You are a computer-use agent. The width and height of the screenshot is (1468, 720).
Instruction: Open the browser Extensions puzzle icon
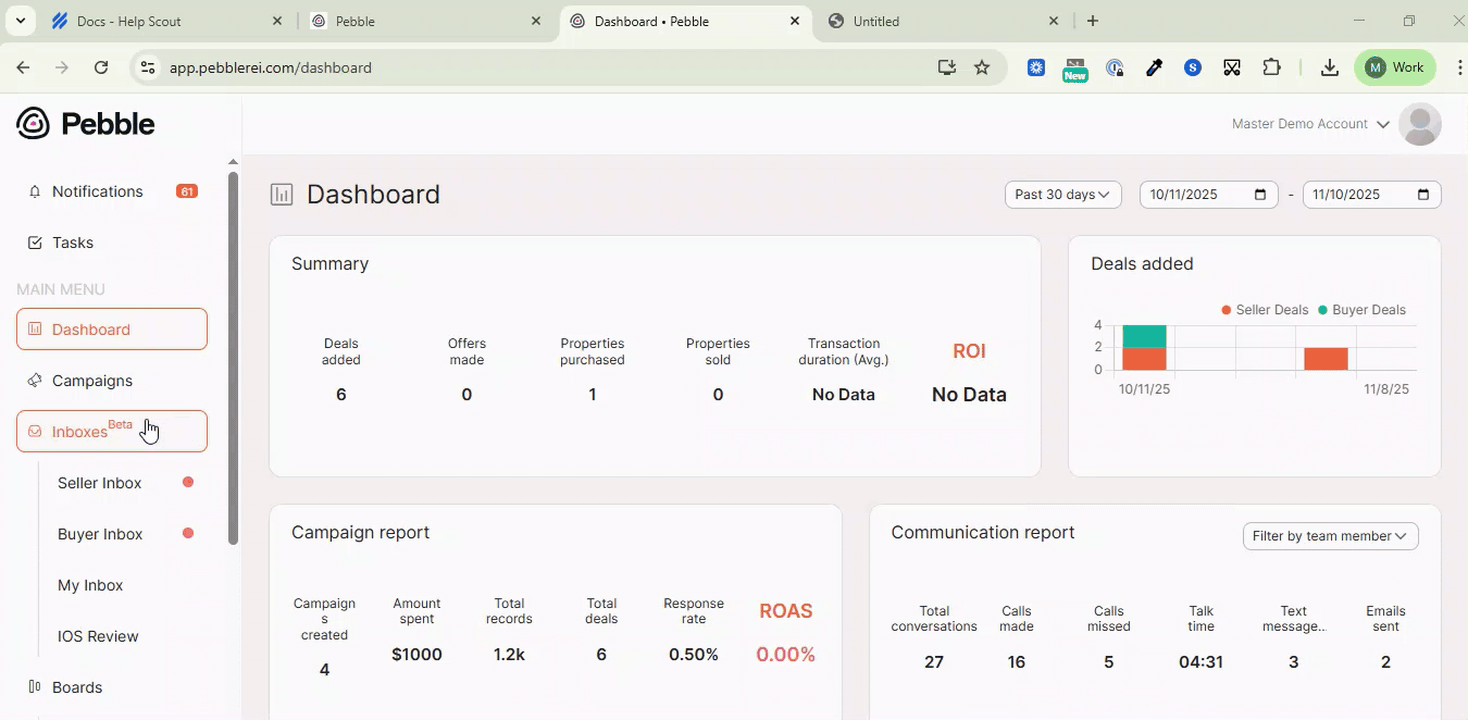click(x=1271, y=68)
